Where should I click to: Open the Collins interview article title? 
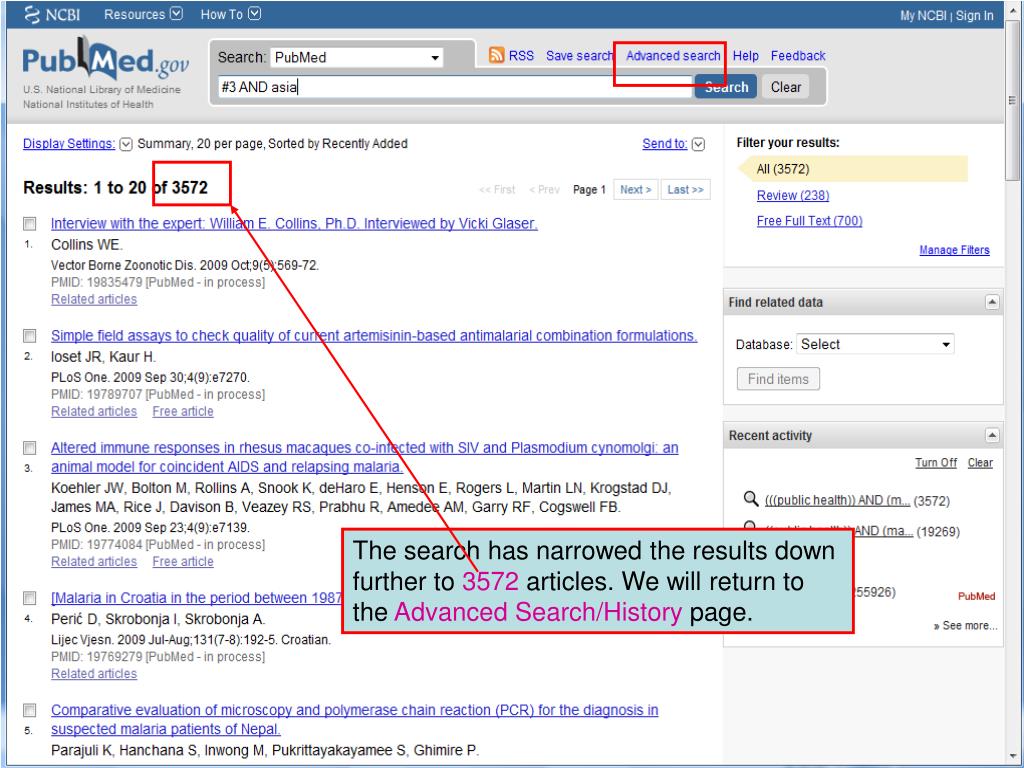pyautogui.click(x=294, y=224)
